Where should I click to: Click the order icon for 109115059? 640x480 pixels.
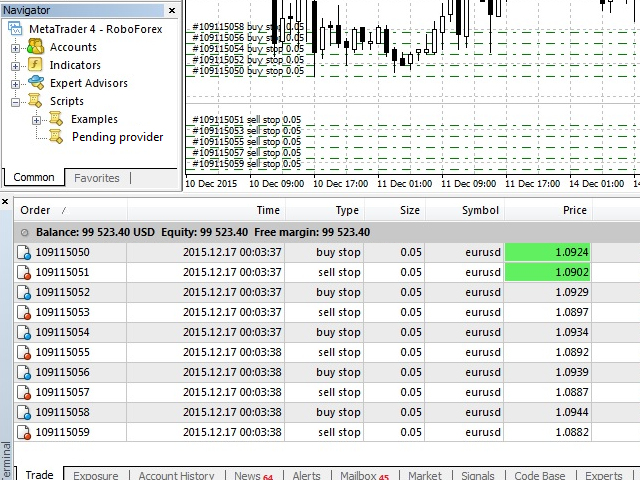24,432
